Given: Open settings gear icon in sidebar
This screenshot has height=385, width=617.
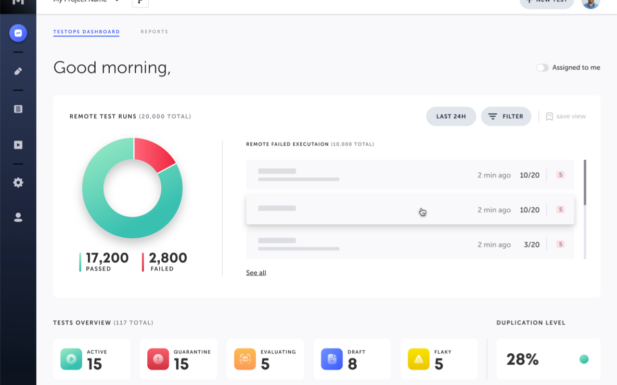Looking at the screenshot, I should [18, 183].
